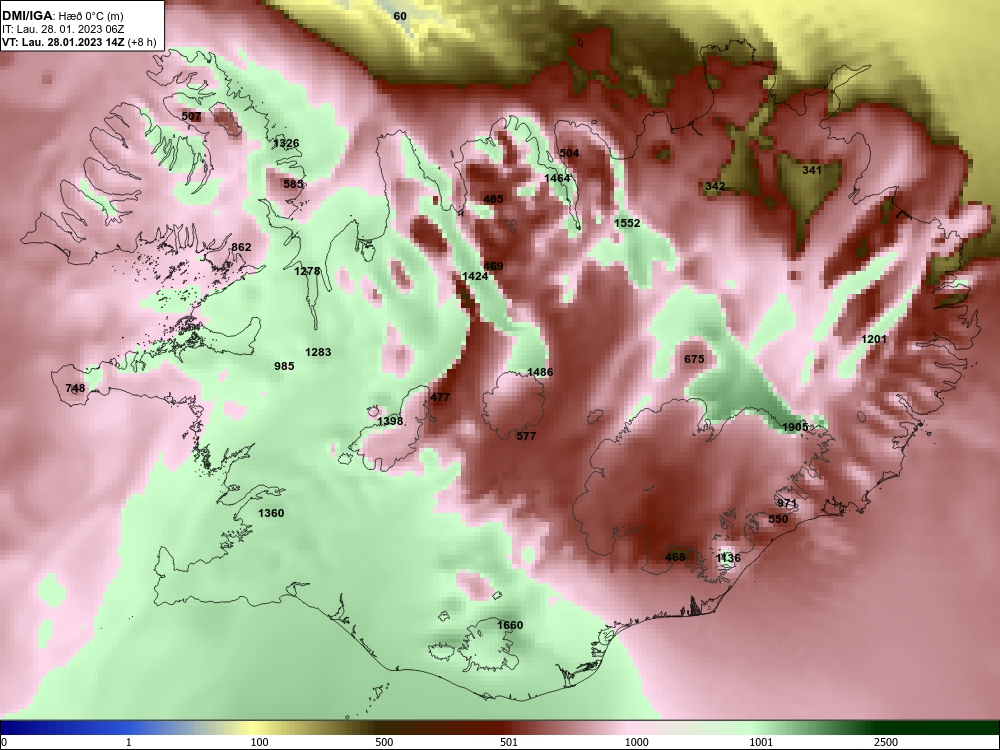Click the value 60 on the map
This screenshot has width=1000, height=750.
tap(400, 16)
